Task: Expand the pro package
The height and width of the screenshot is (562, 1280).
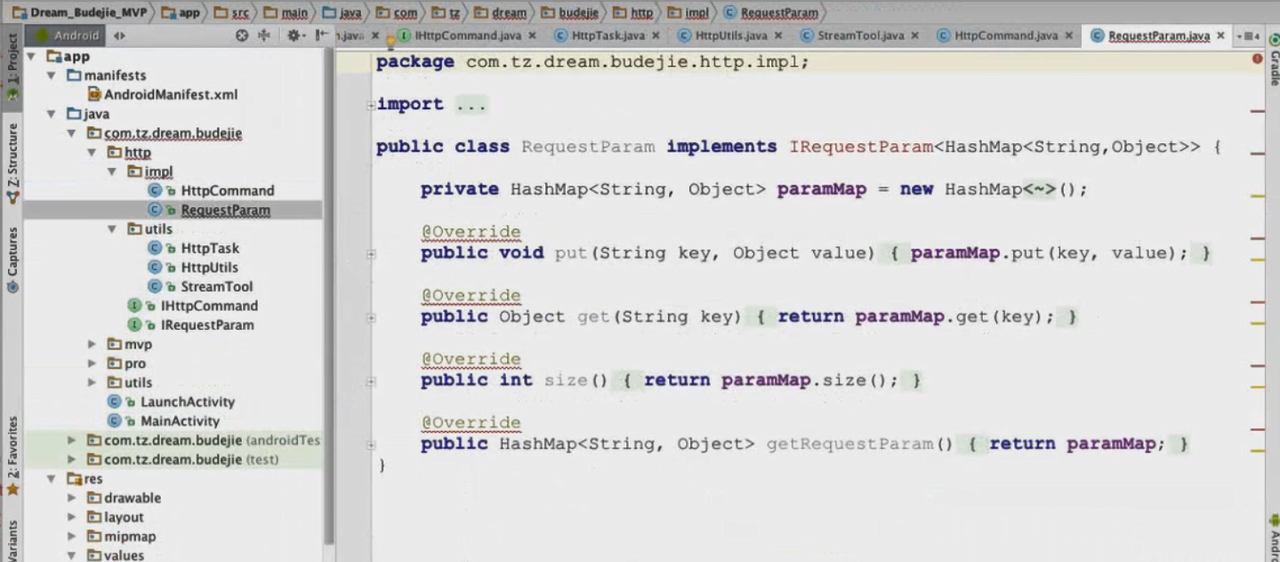Action: [x=92, y=363]
